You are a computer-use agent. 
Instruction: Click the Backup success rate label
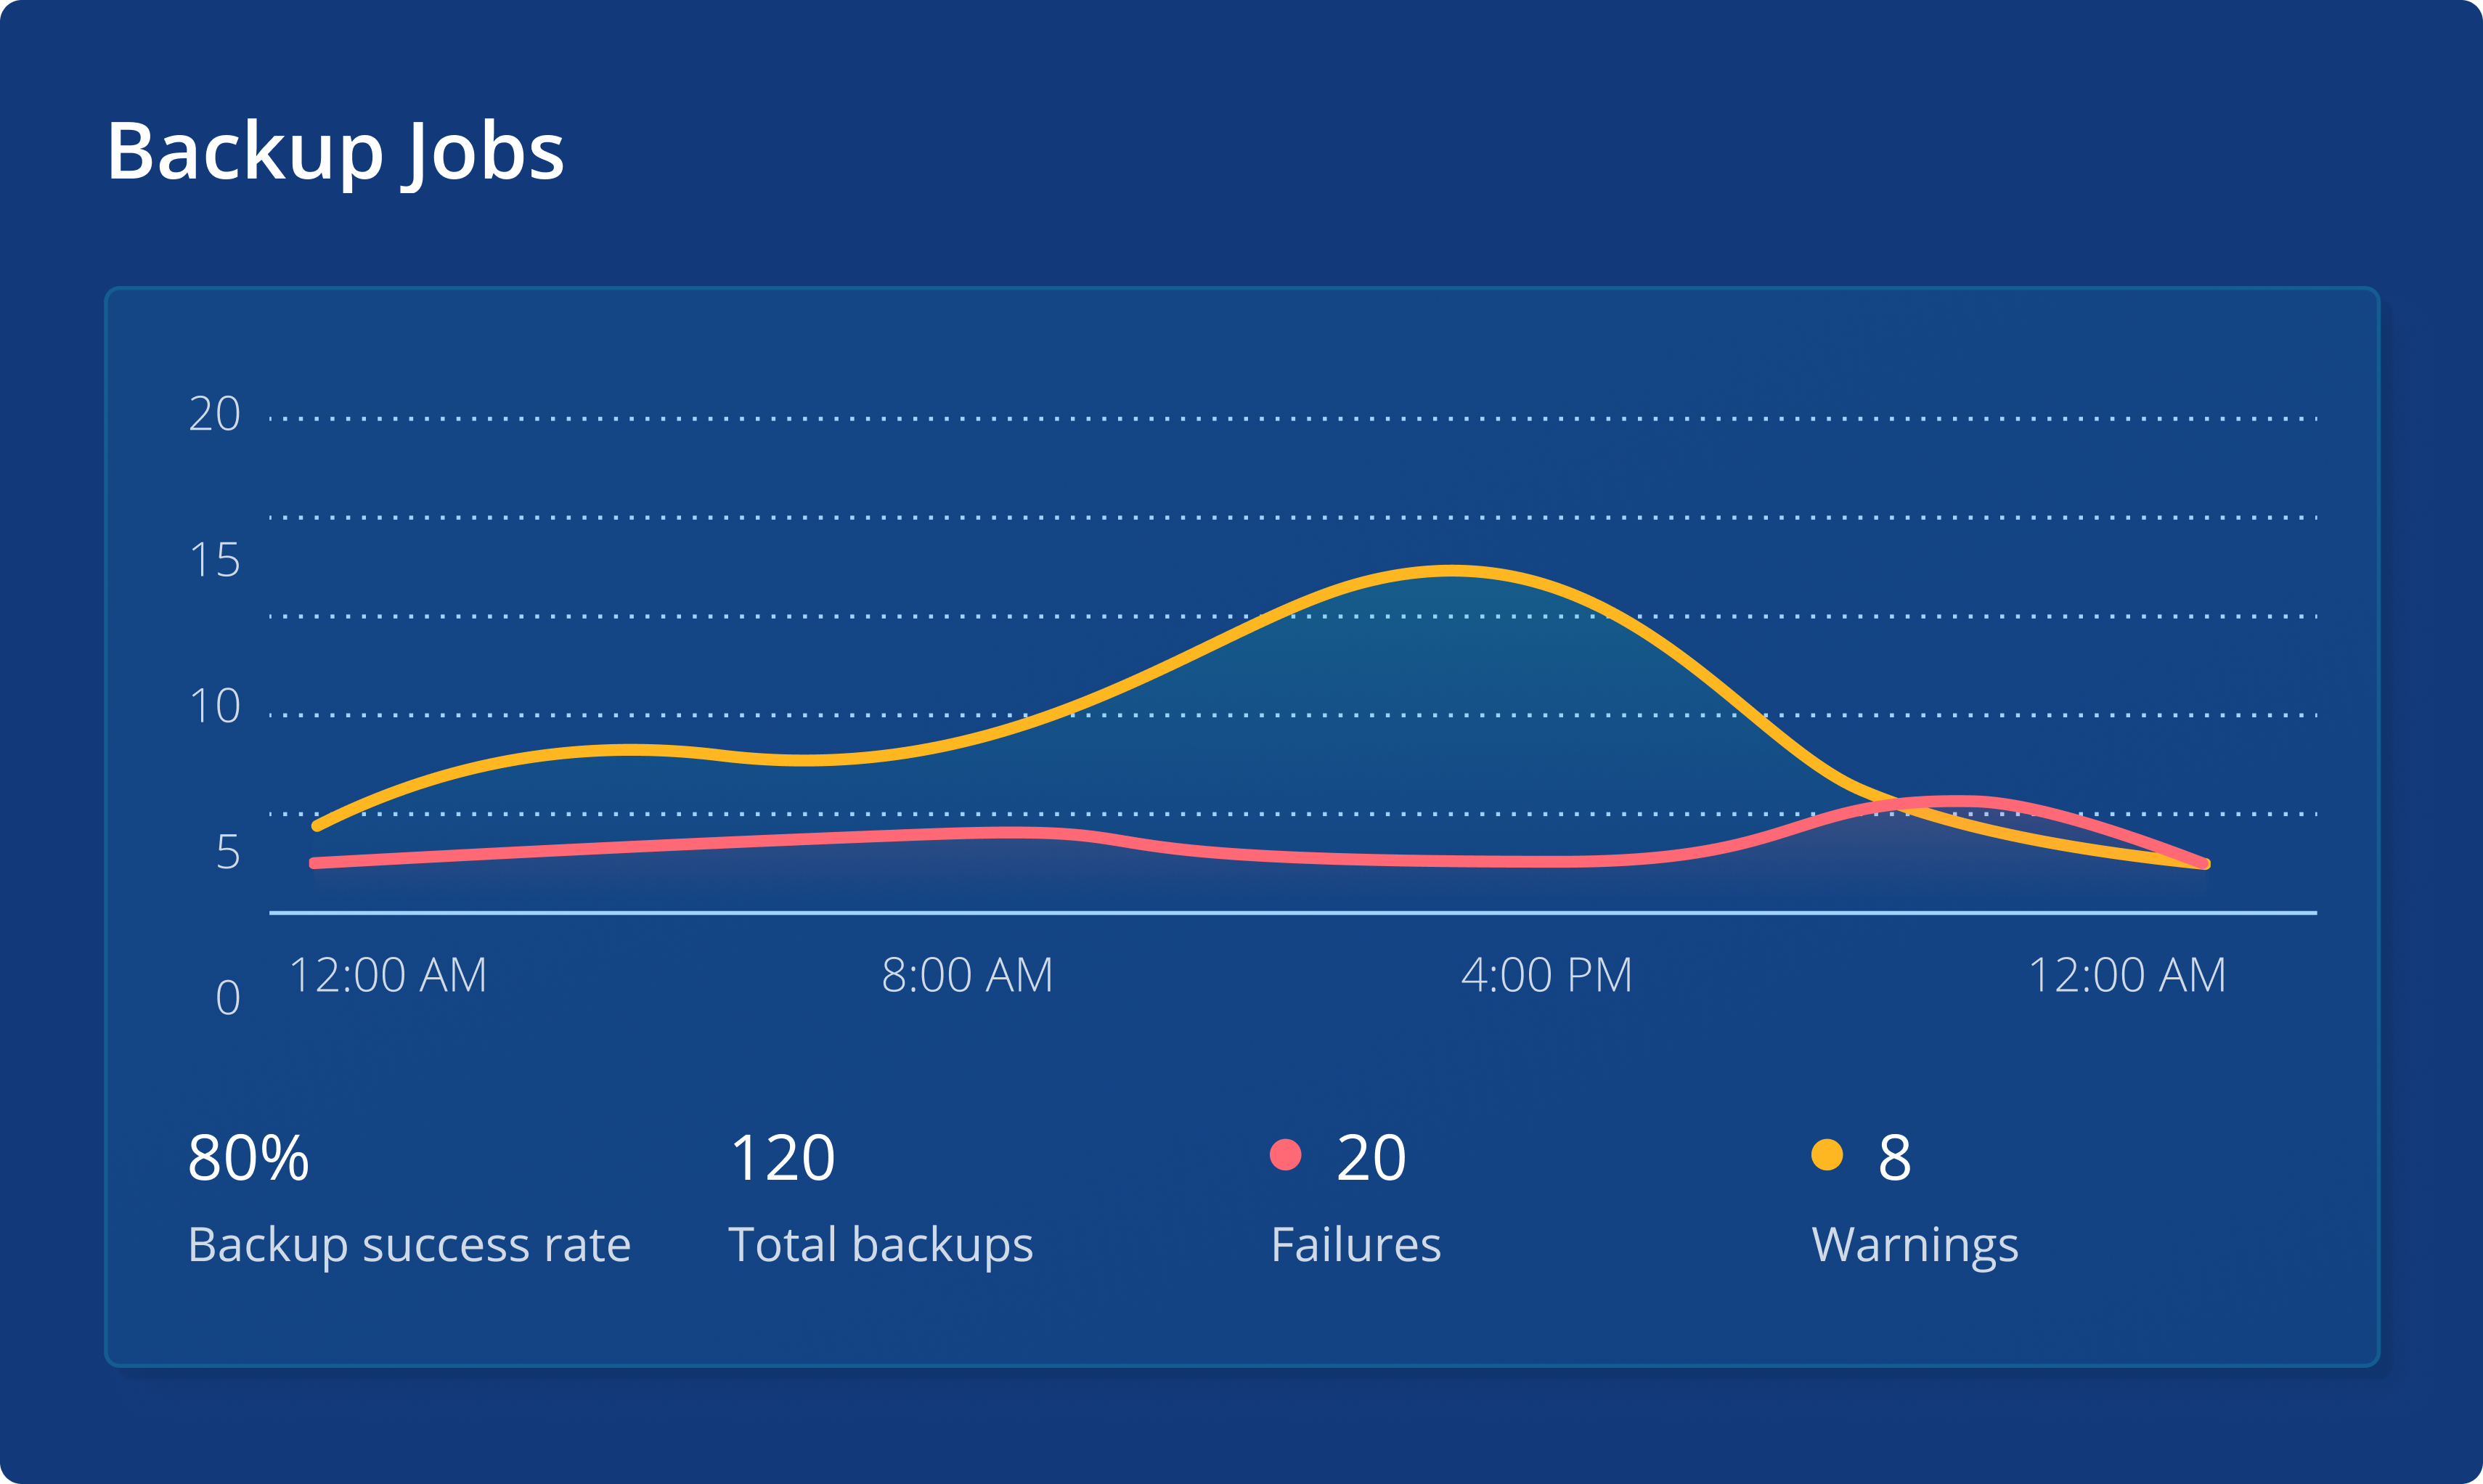pos(409,1245)
